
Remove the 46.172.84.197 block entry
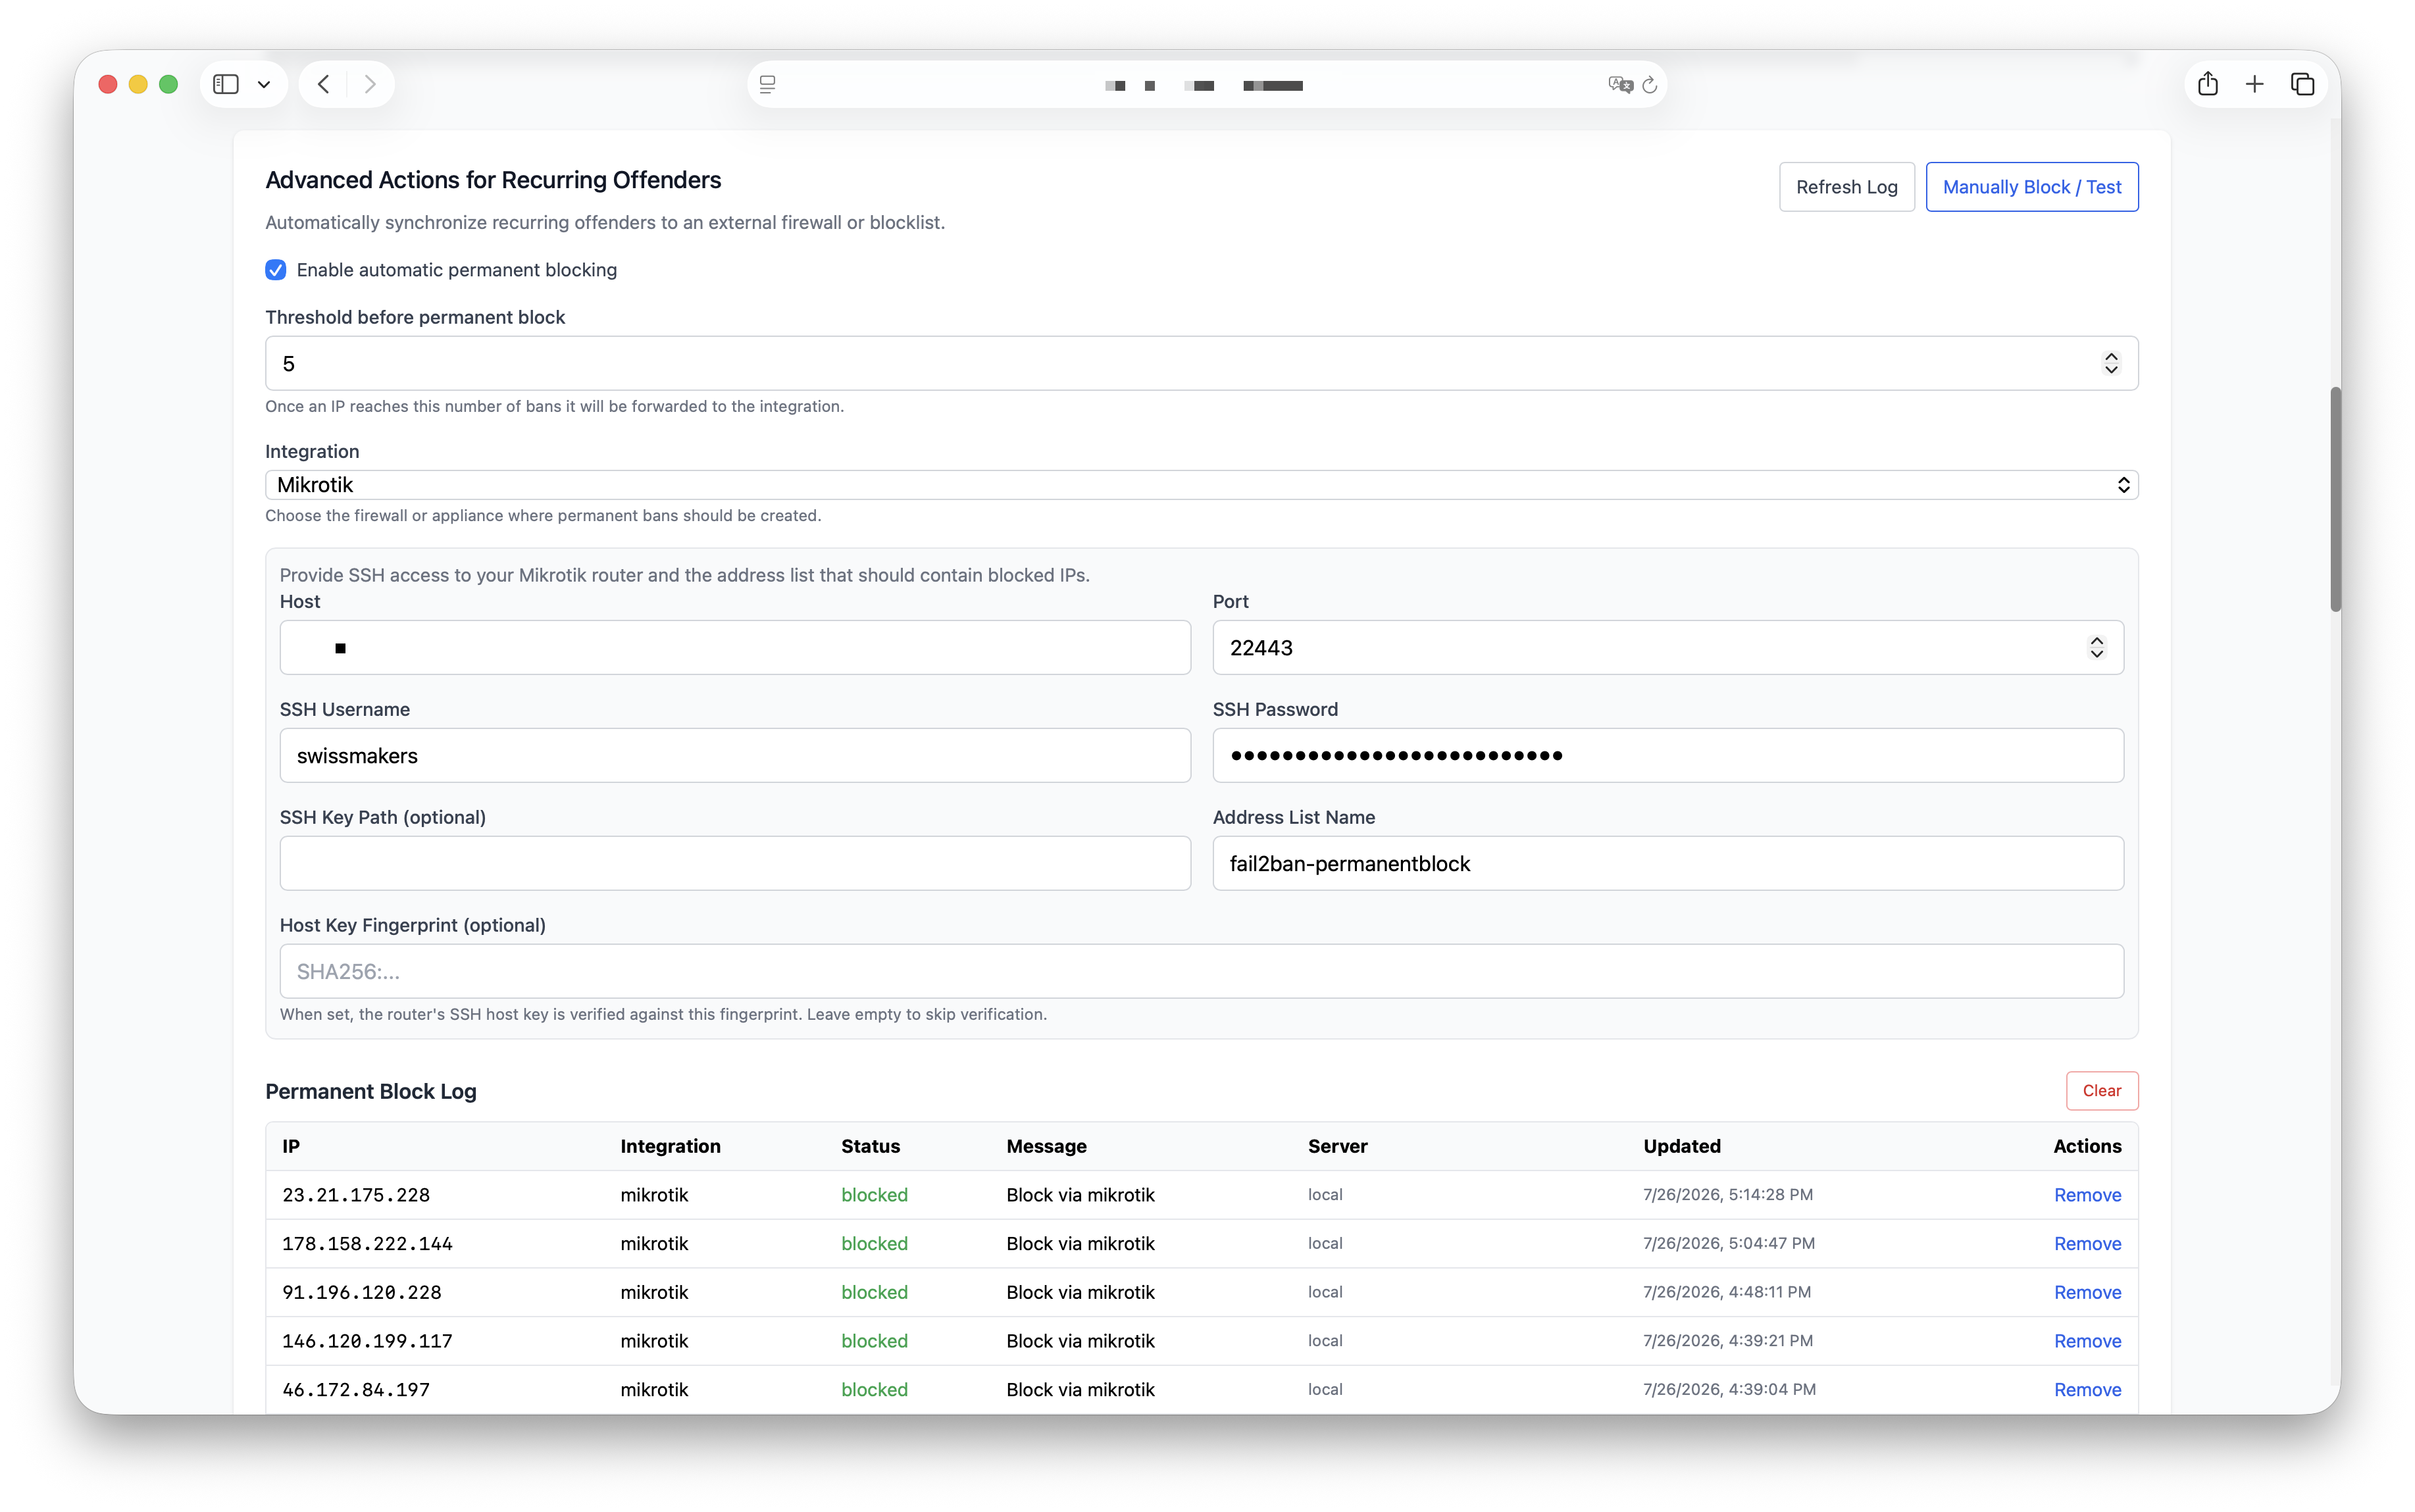2087,1390
